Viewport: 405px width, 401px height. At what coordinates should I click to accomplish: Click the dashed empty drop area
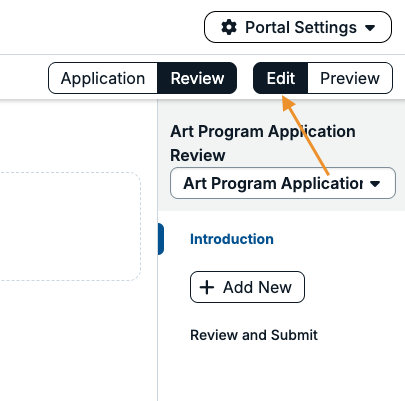coord(70,226)
